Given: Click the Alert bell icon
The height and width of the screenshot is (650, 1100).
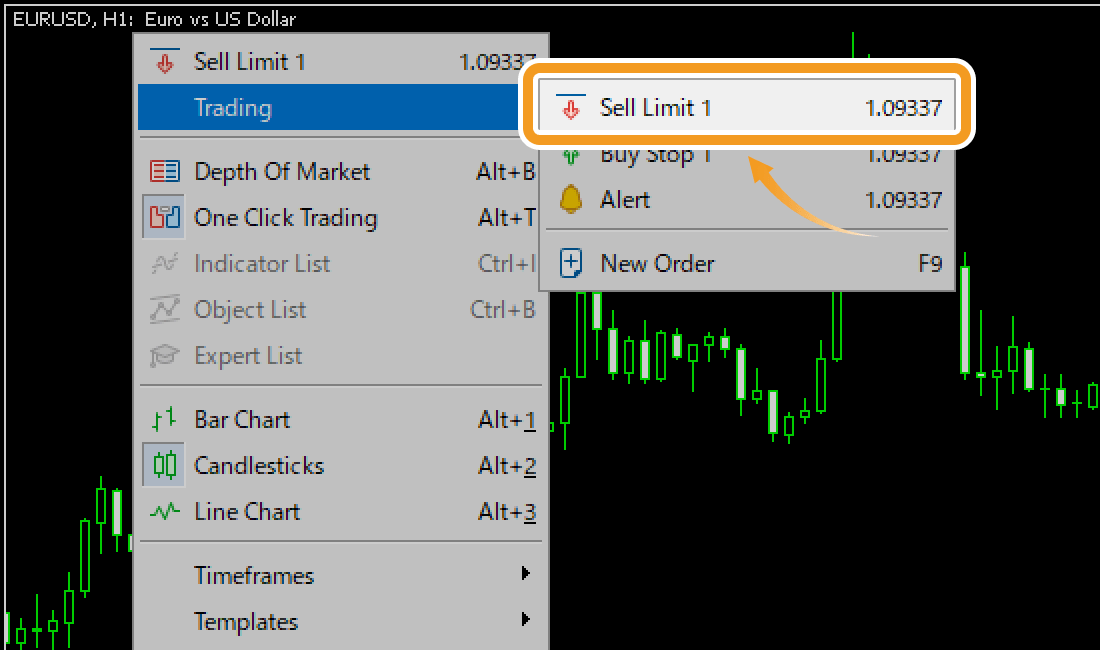Looking at the screenshot, I should tap(569, 200).
